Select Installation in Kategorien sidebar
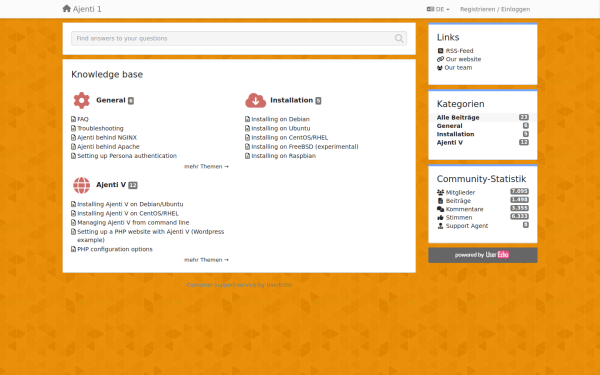 coord(455,134)
